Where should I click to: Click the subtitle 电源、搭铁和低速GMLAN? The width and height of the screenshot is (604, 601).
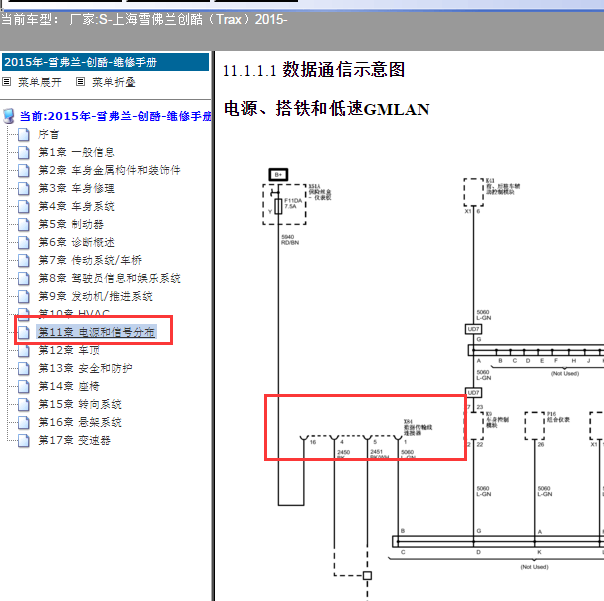[x=327, y=109]
